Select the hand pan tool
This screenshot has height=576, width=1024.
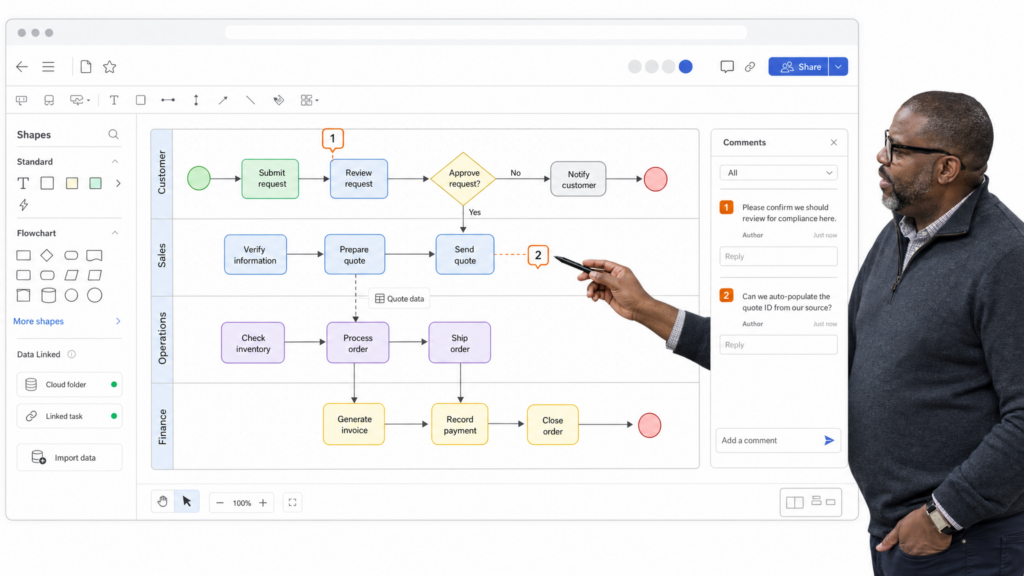[x=162, y=502]
